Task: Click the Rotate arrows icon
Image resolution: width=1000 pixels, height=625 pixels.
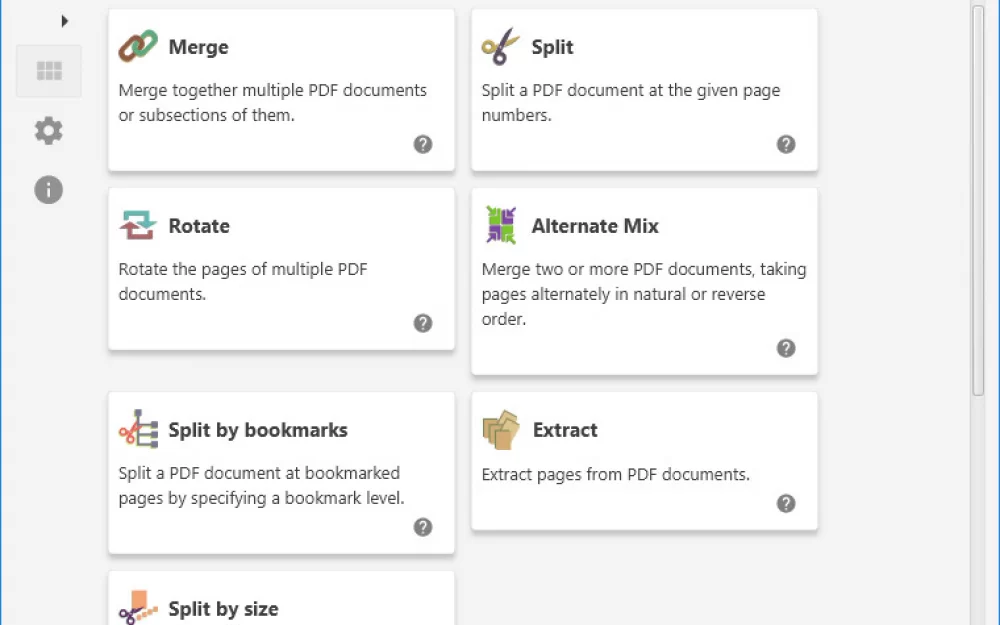Action: pyautogui.click(x=138, y=225)
